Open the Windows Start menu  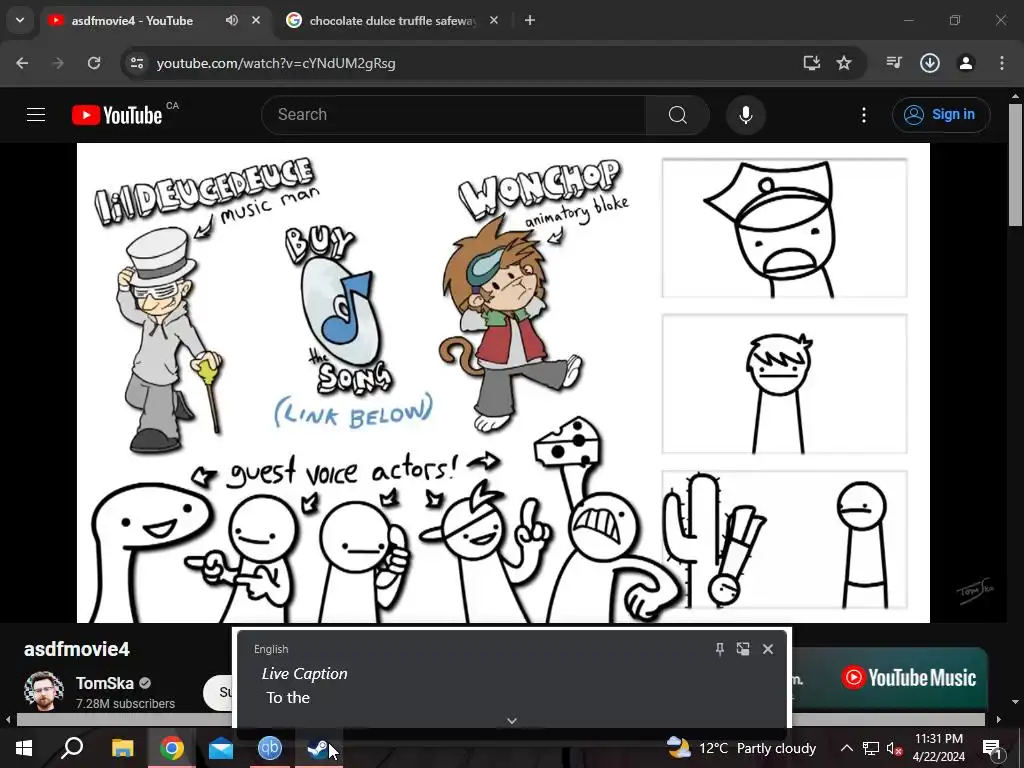pos(24,748)
